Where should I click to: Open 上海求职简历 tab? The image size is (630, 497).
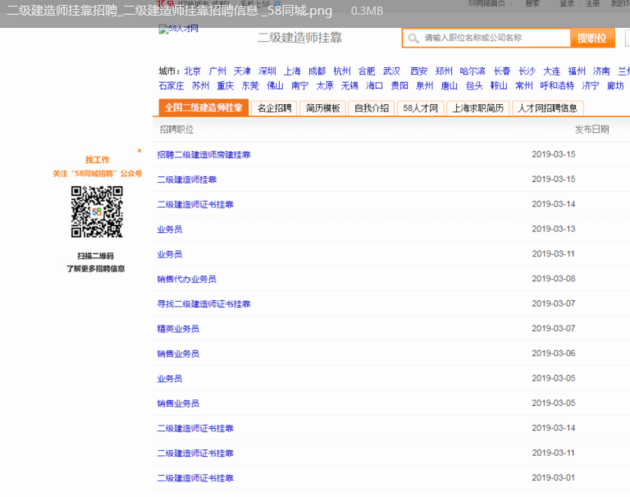(478, 108)
